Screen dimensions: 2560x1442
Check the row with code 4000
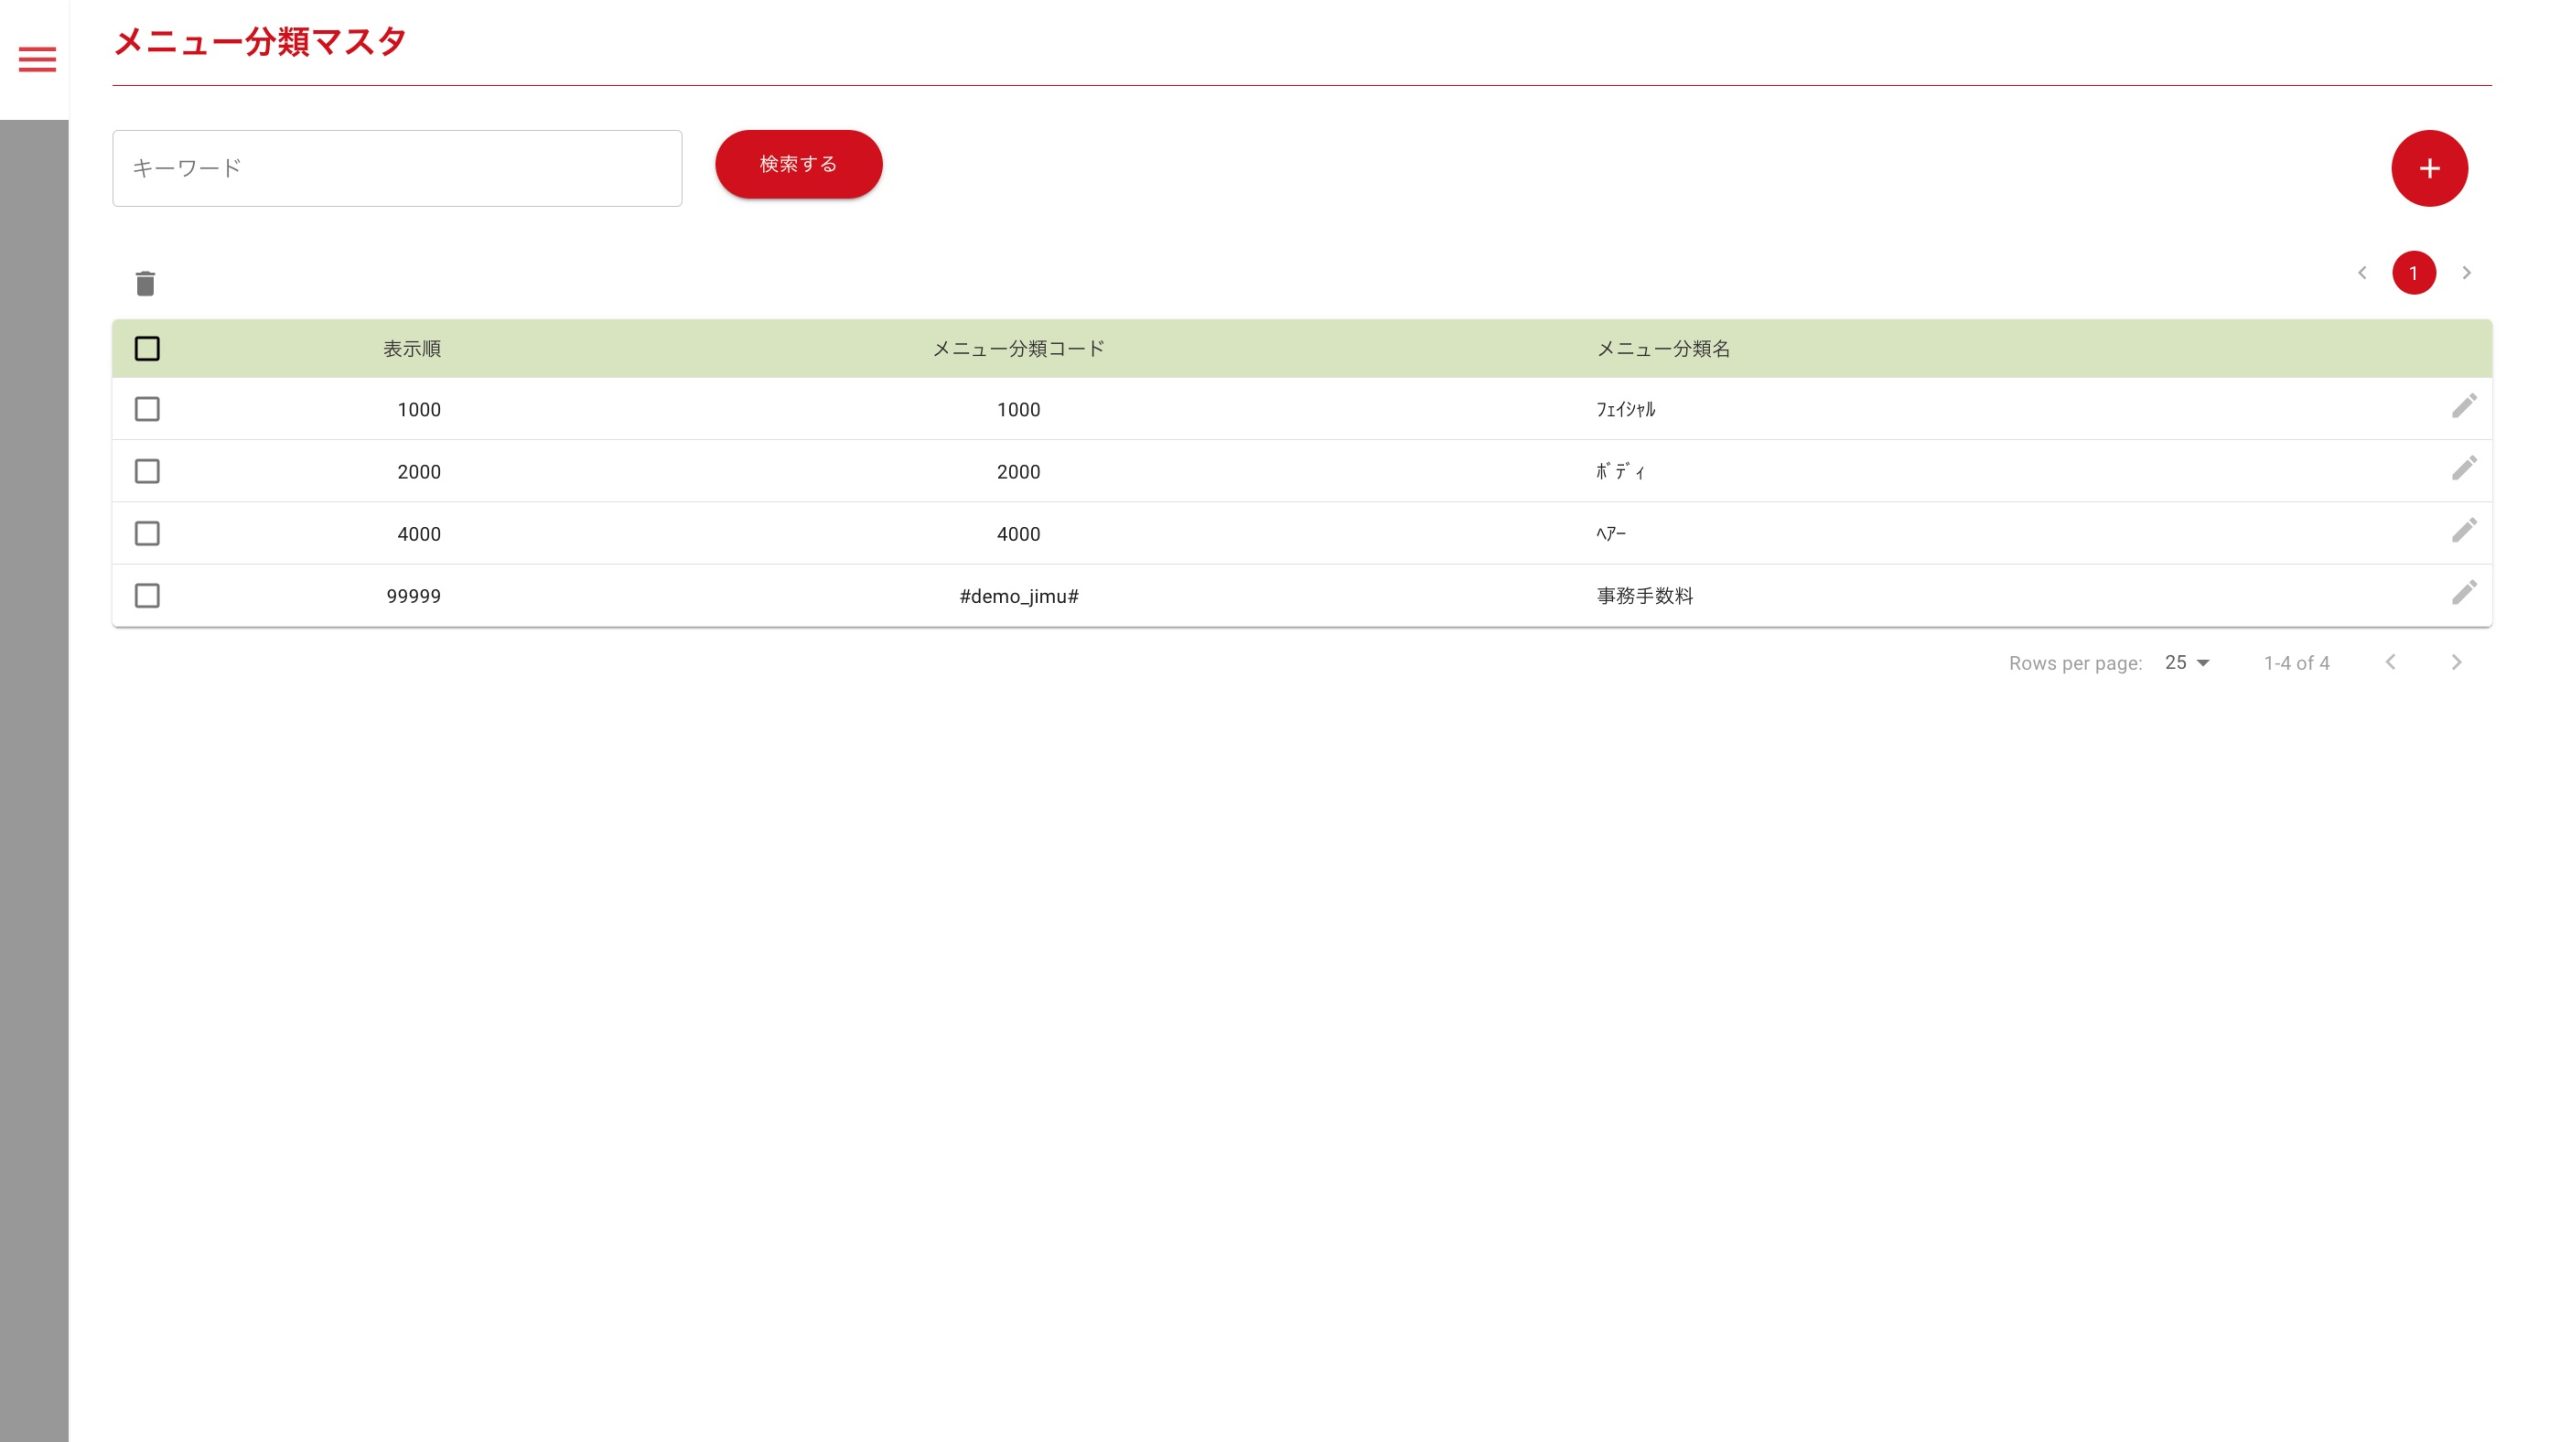pos(147,534)
